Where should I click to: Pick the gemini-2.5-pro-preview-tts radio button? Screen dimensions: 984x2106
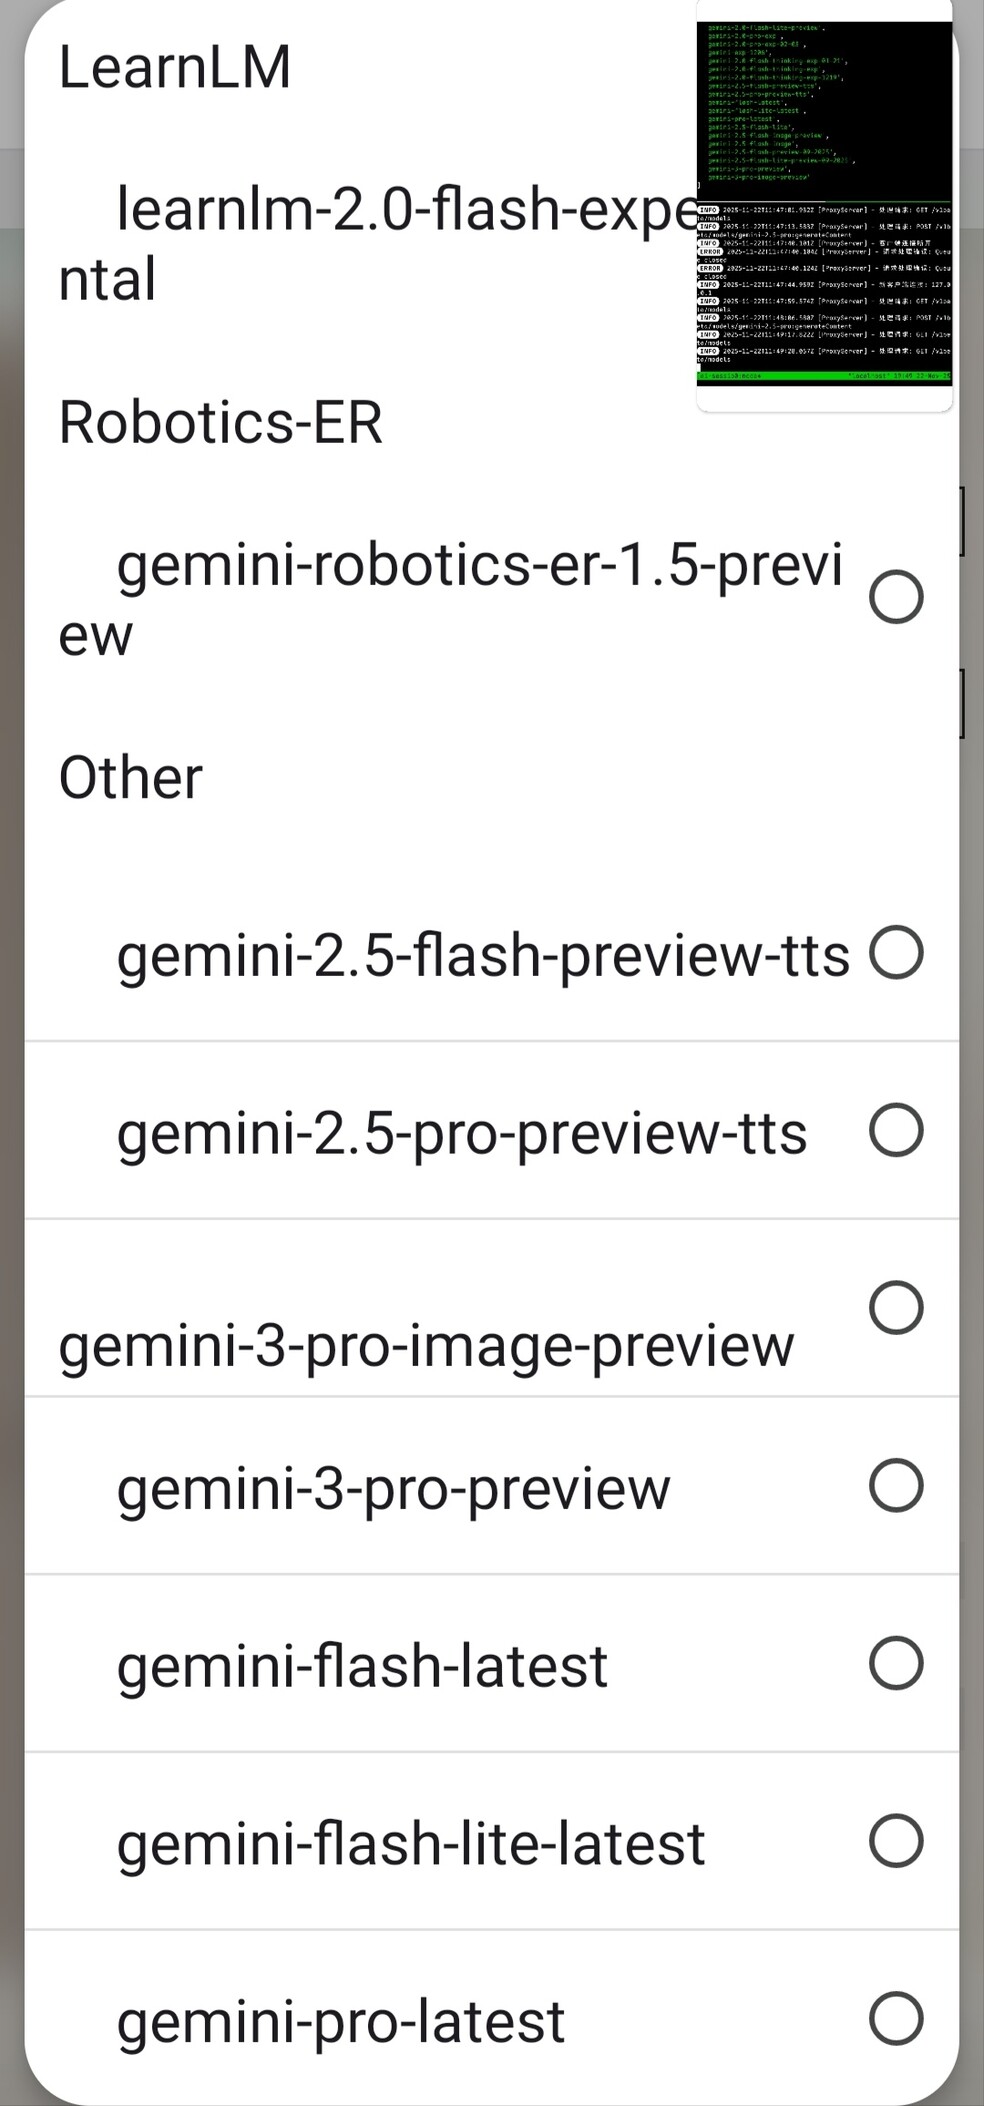pos(896,1130)
